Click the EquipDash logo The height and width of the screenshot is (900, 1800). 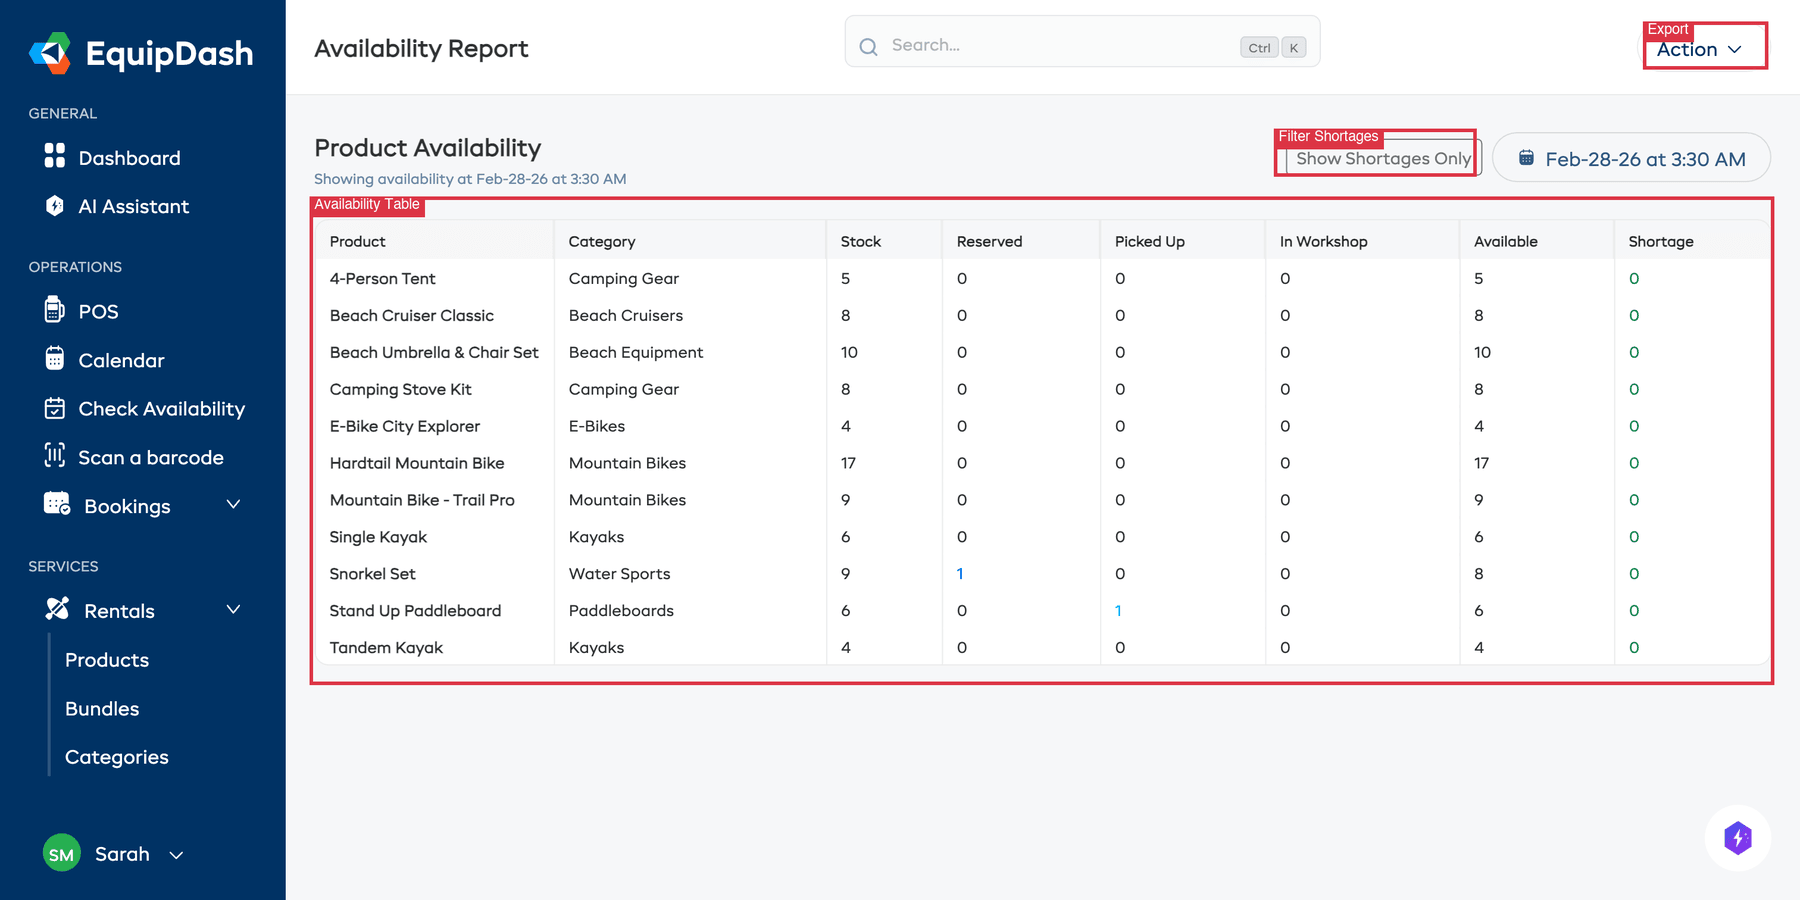click(140, 53)
